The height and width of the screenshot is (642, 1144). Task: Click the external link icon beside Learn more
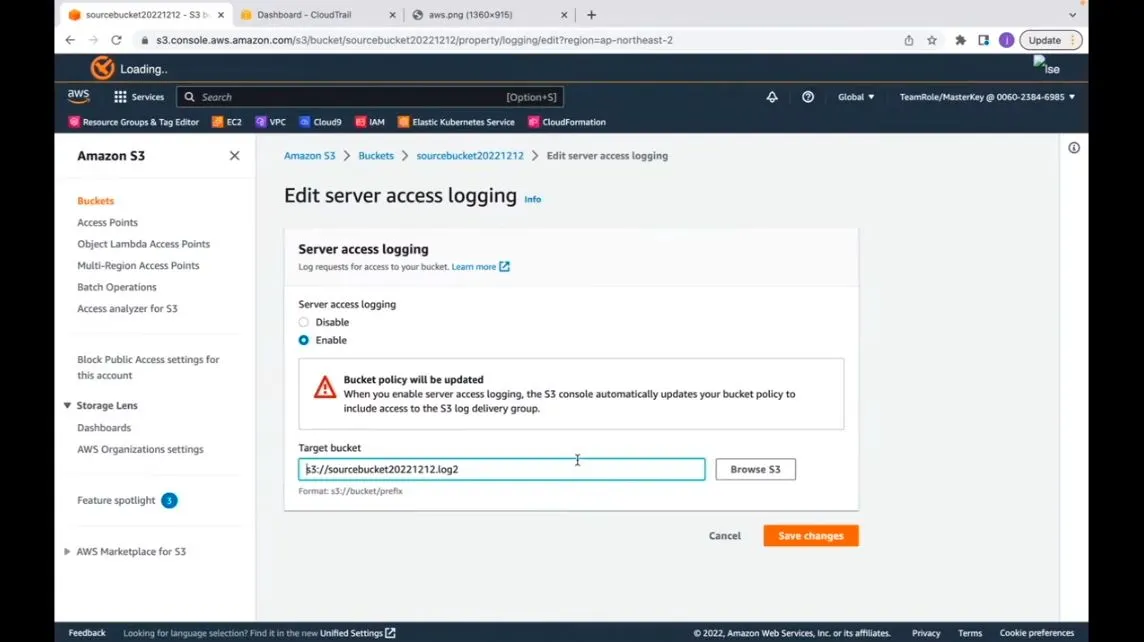coord(504,266)
